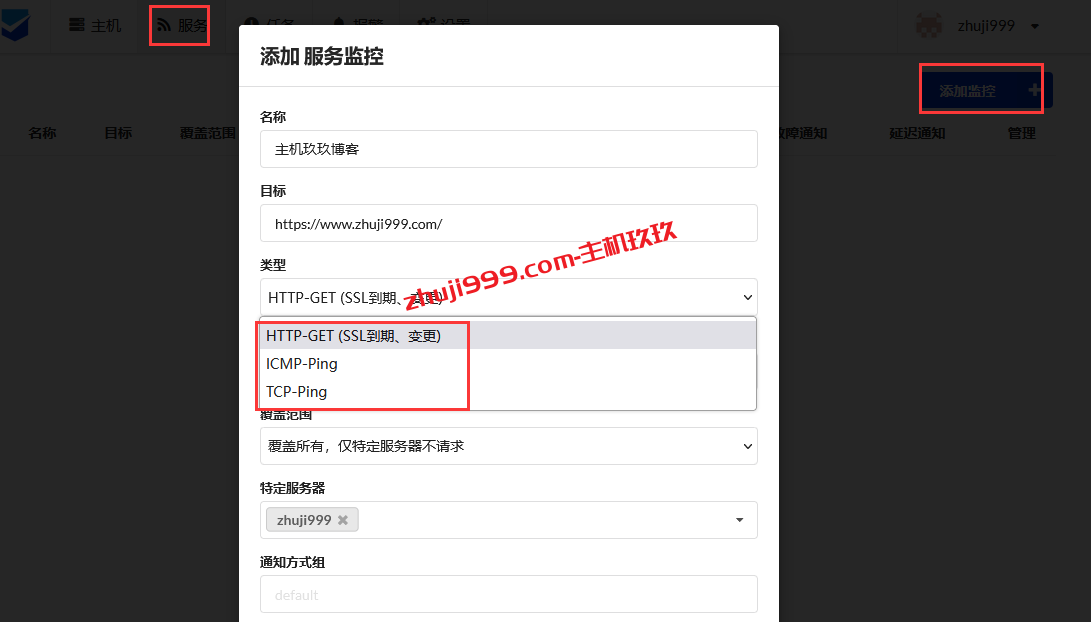The height and width of the screenshot is (622, 1091).
Task: Open the zhuji999 account dropdown caret
Action: click(x=1035, y=26)
